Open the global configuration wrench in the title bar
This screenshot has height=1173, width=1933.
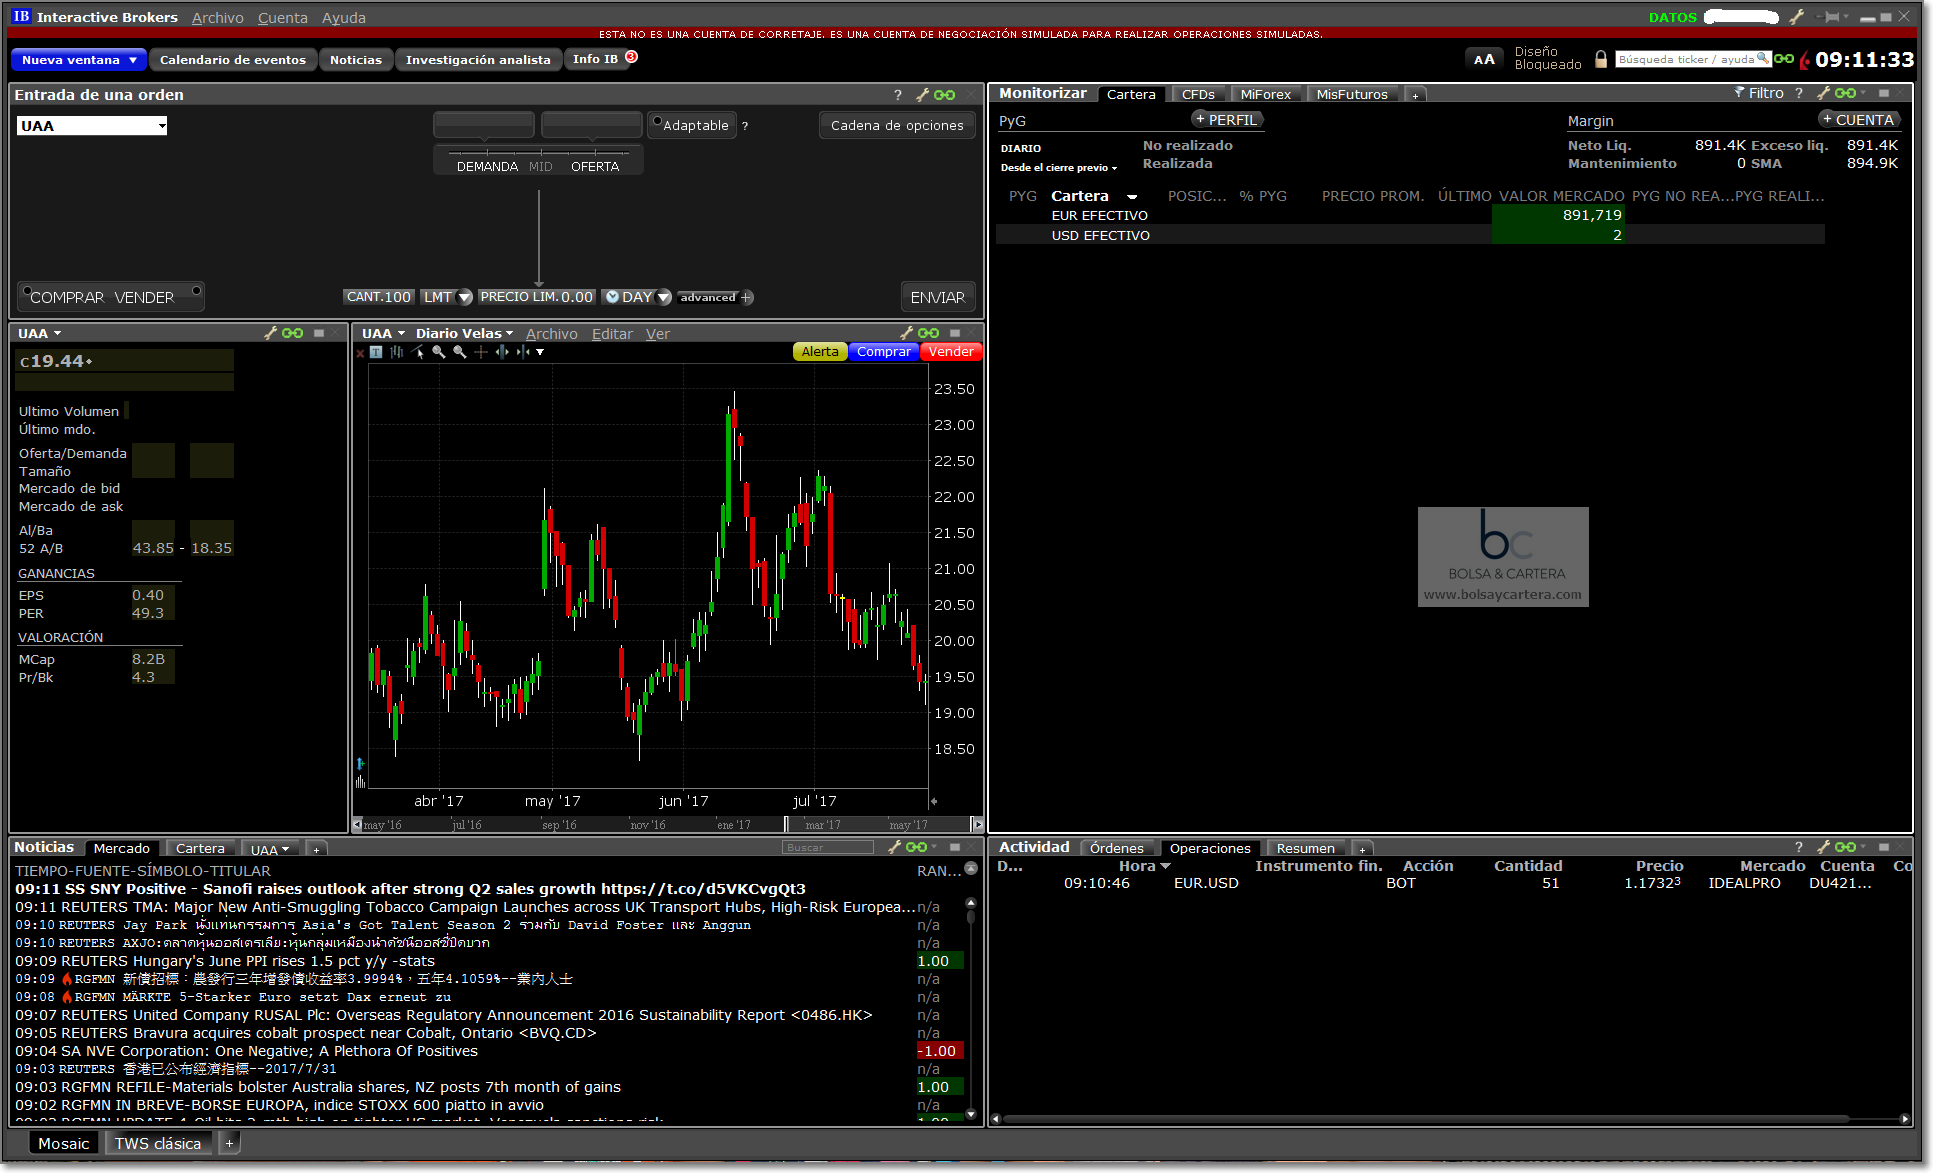[1797, 17]
